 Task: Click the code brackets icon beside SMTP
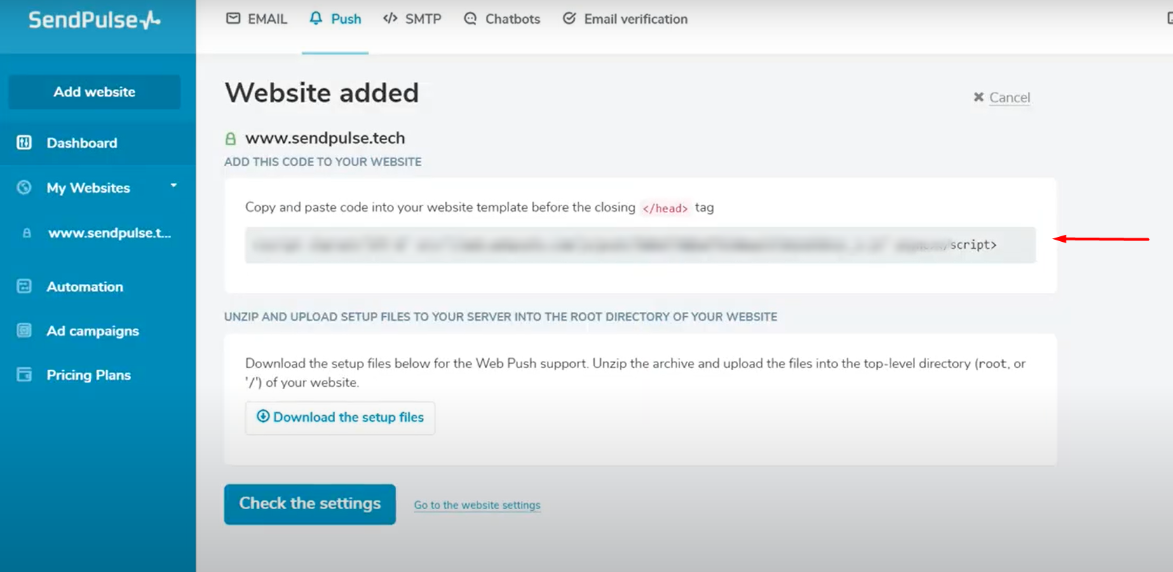pos(390,19)
